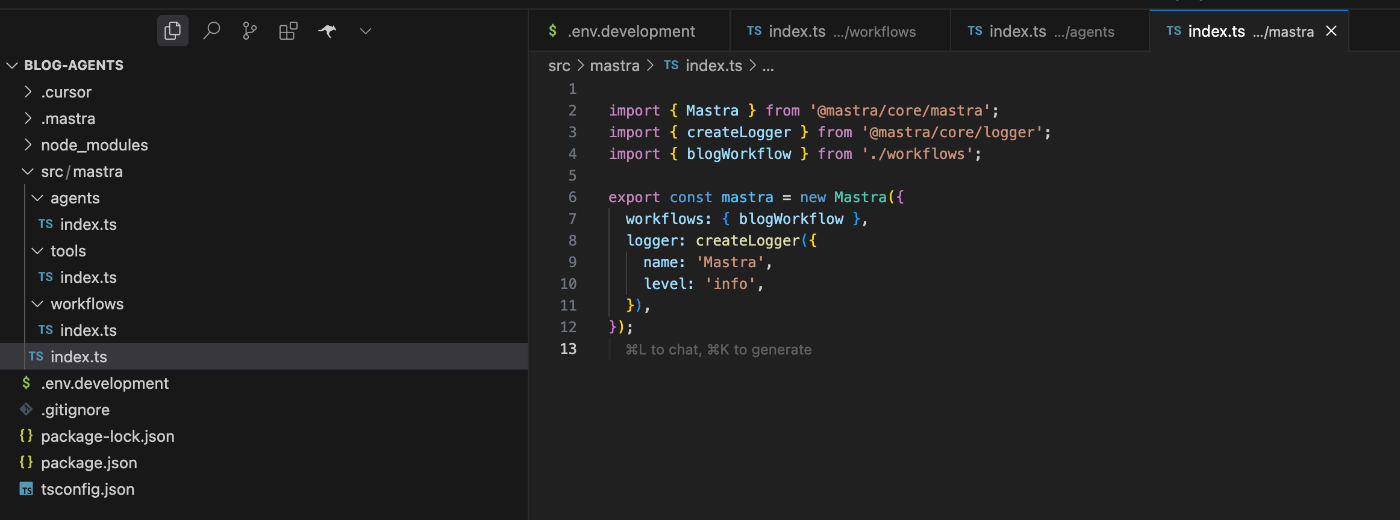This screenshot has width=1400, height=520.
Task: Click the breadcrumb ellipsis item
Action: (768, 65)
